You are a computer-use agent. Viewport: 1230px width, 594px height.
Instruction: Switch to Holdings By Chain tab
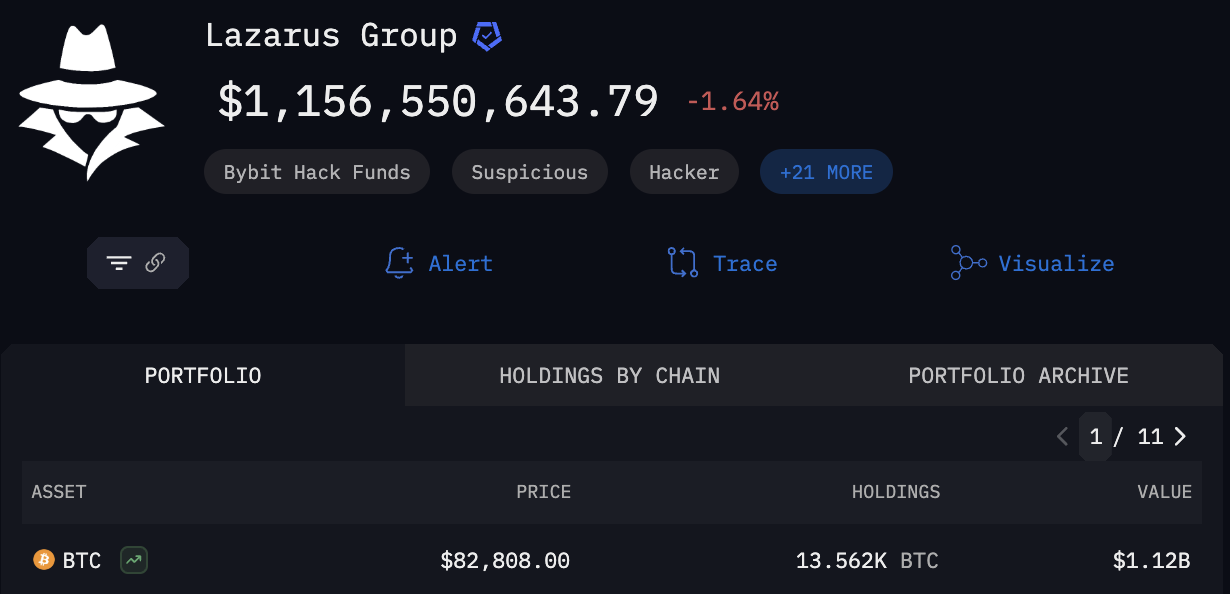pyautogui.click(x=609, y=376)
